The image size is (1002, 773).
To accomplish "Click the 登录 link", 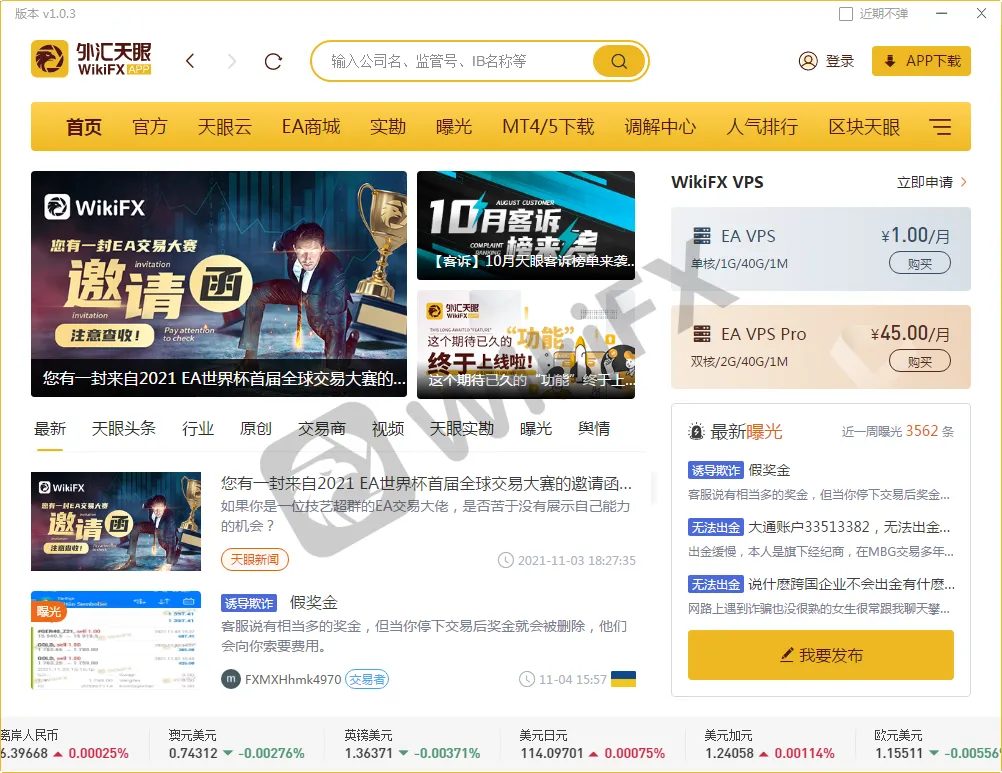I will pyautogui.click(x=840, y=61).
